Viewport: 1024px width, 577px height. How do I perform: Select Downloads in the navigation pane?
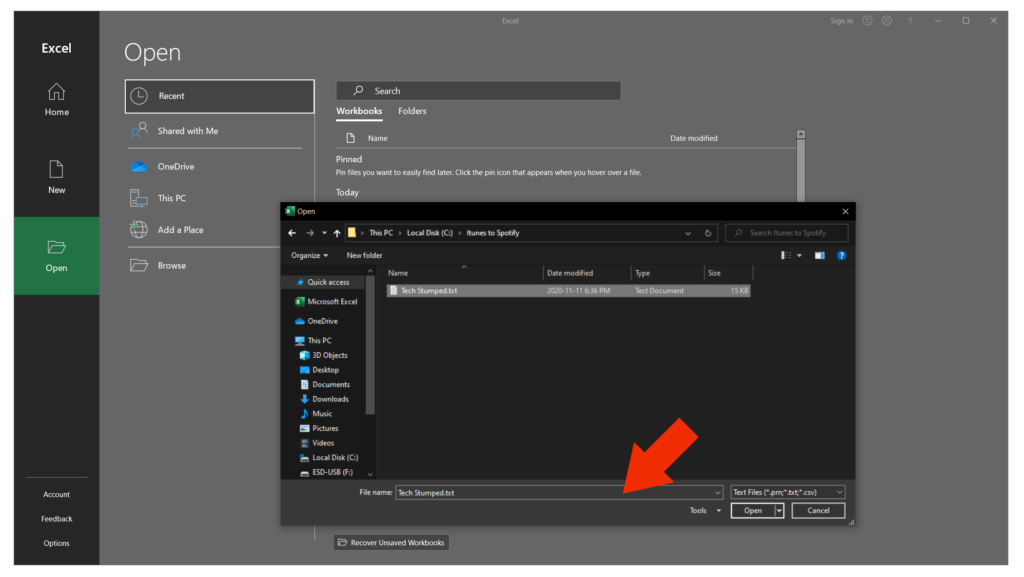pos(325,399)
